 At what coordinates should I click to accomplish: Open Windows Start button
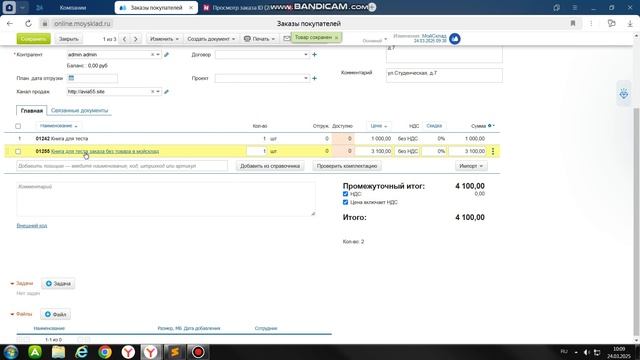pyautogui.click(x=11, y=352)
